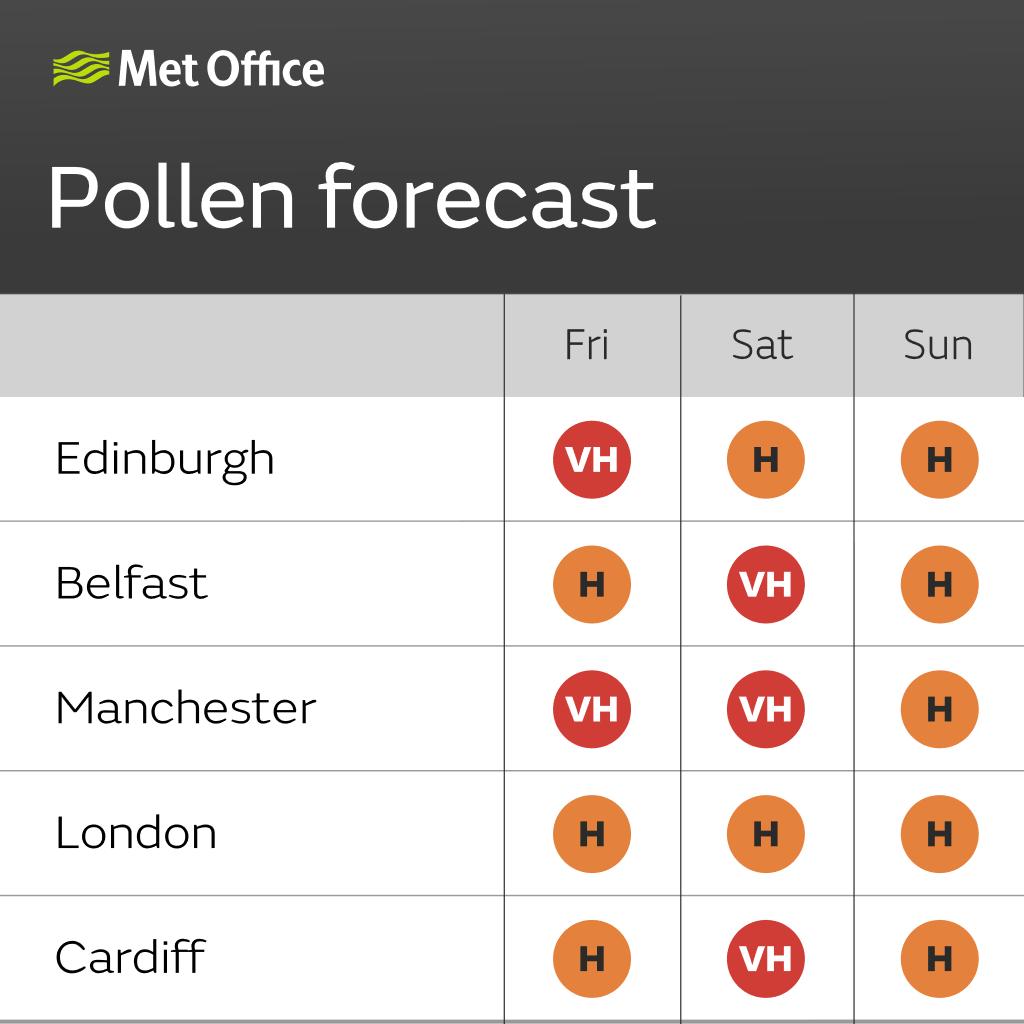The image size is (1024, 1024).
Task: Click the Met Office logo
Action: click(188, 69)
